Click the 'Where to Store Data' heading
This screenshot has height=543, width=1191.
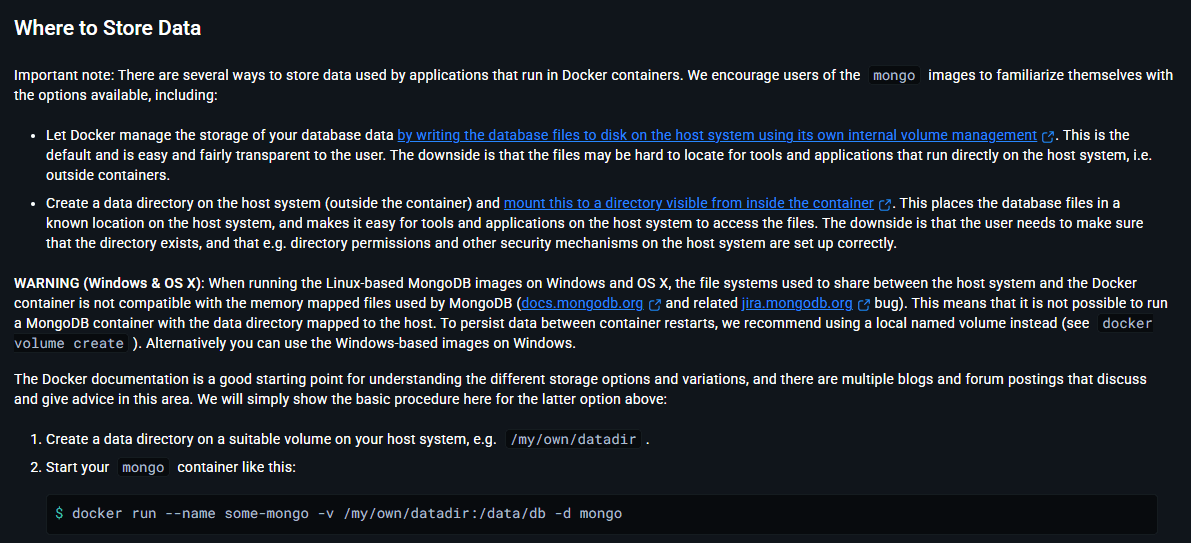click(108, 28)
